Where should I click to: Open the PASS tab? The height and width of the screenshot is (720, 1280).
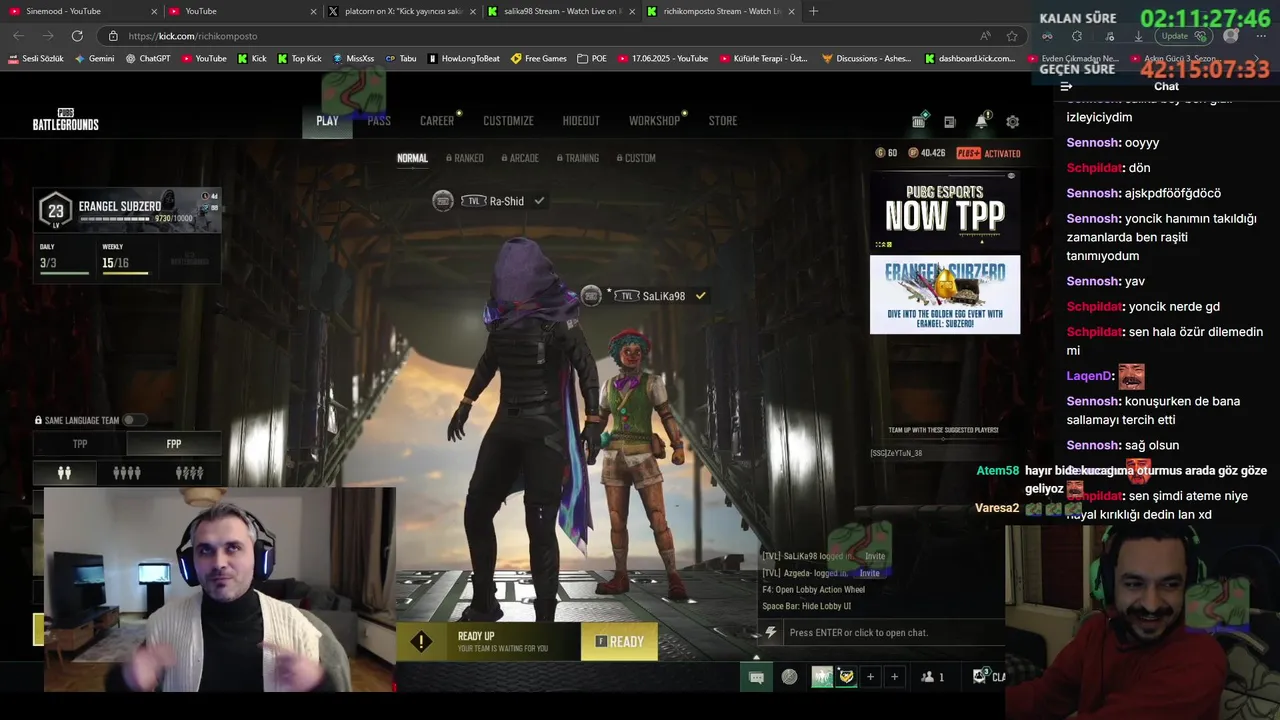[379, 121]
